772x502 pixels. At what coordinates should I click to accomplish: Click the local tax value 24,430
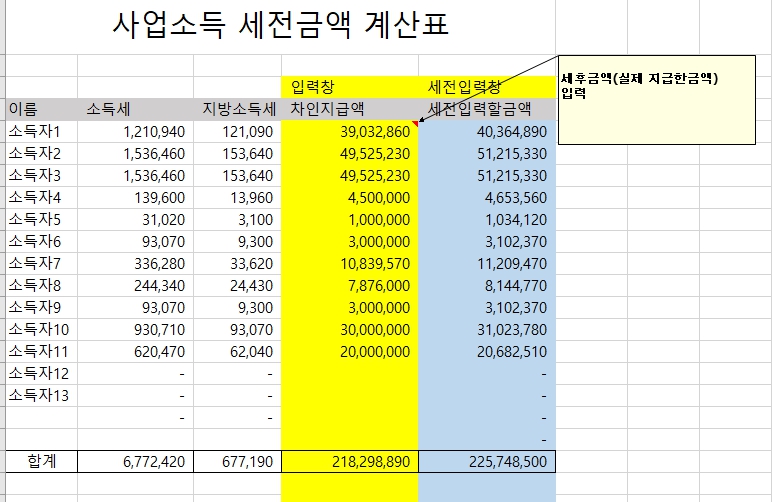[x=237, y=285]
